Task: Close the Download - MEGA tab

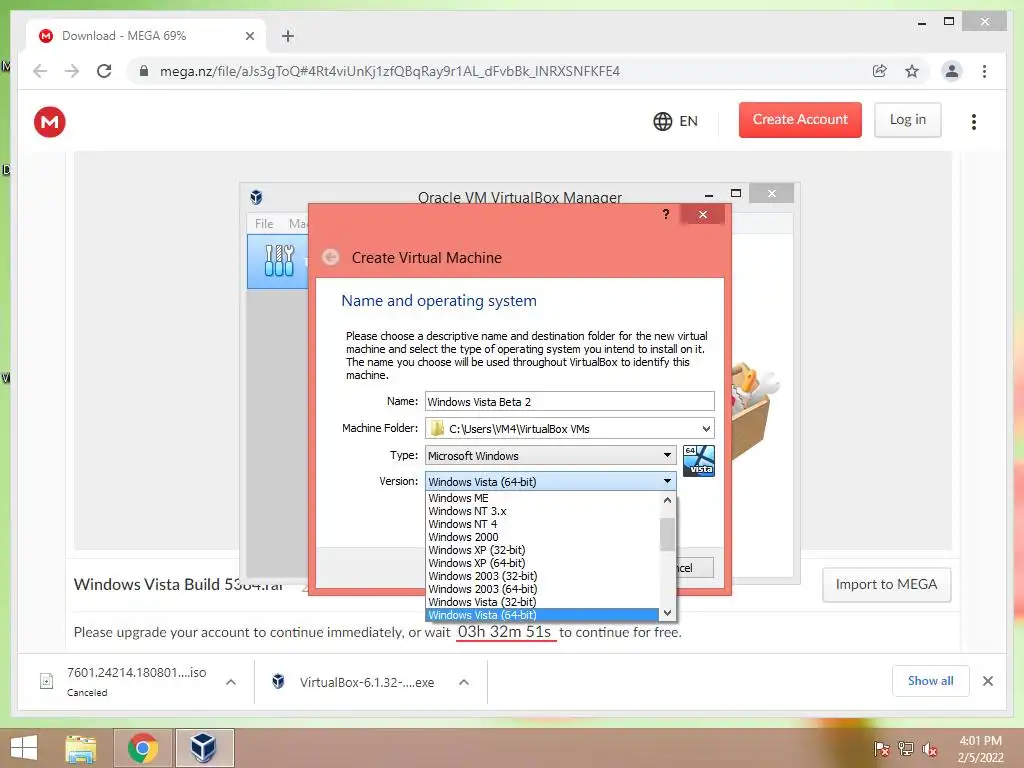Action: tap(249, 36)
